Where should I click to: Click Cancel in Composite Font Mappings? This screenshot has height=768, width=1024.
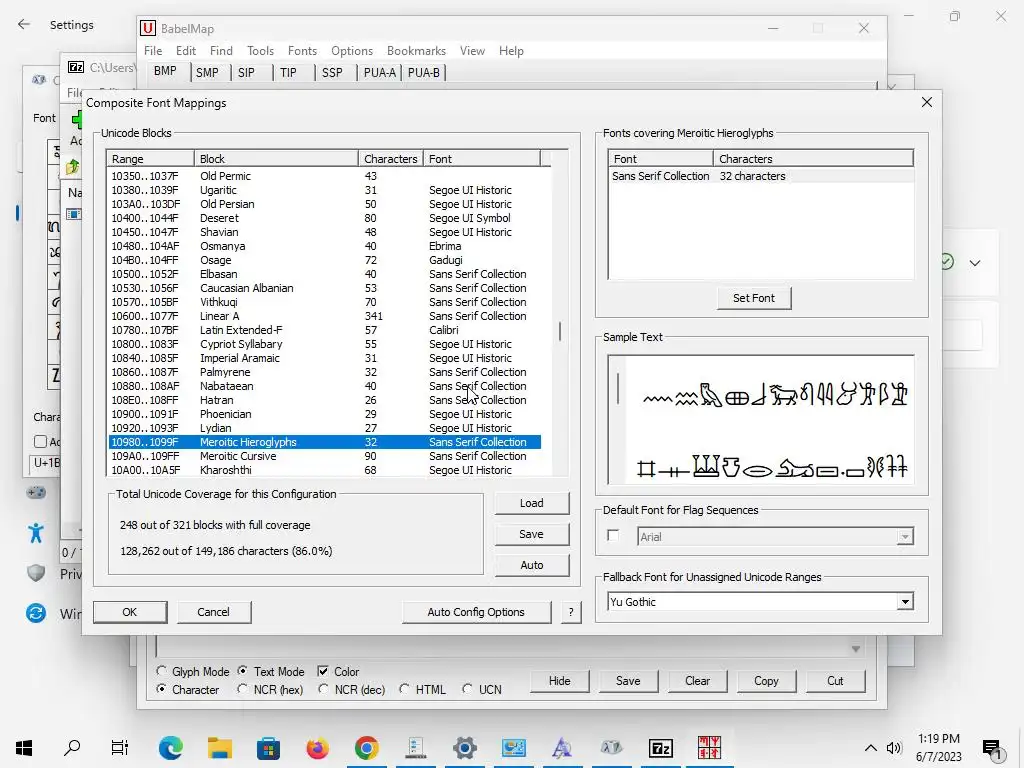214,612
